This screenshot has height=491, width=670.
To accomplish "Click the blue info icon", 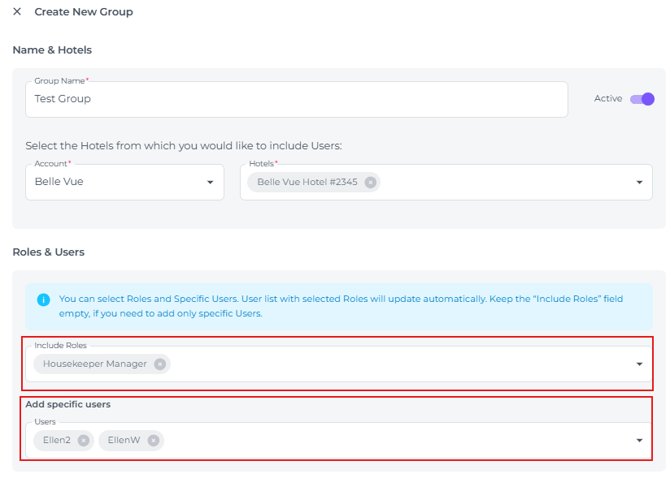I will click(x=43, y=300).
